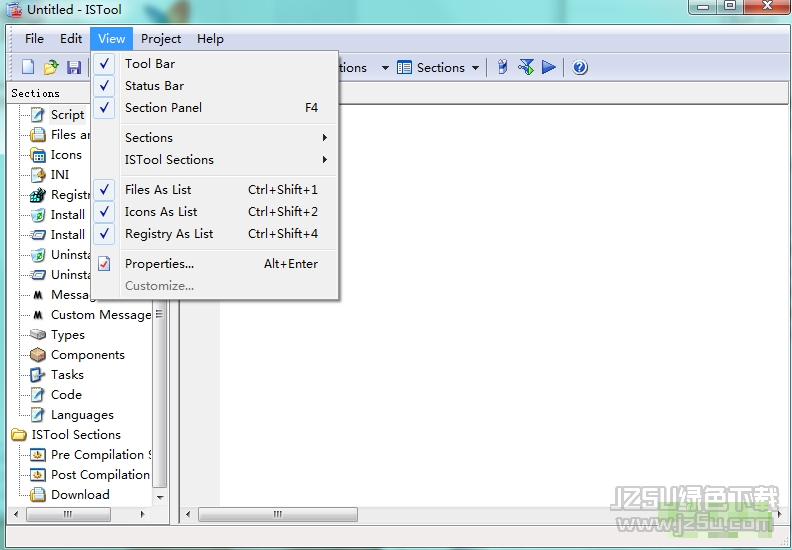Click the section panel scroll right arrow
Viewport: 792px width, 550px height.
[x=143, y=514]
